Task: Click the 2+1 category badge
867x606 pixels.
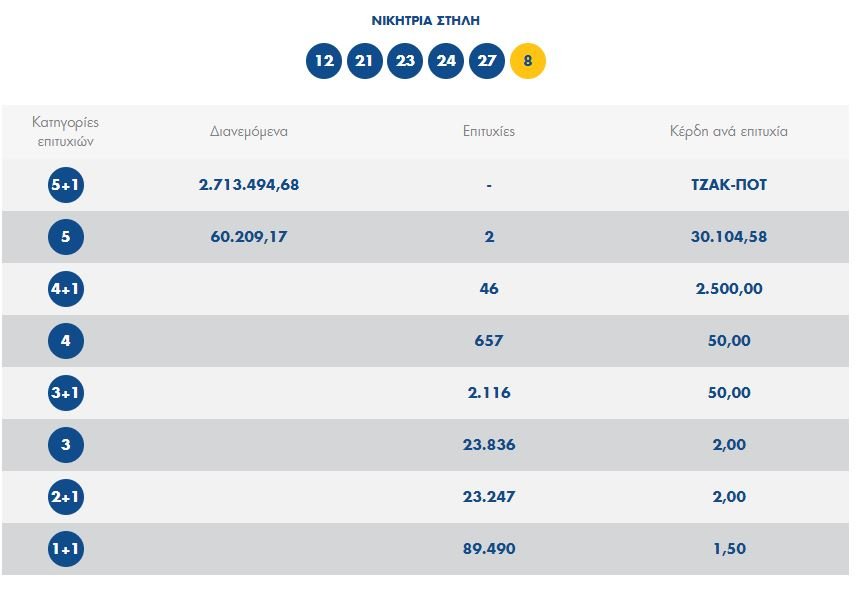Action: pos(66,497)
